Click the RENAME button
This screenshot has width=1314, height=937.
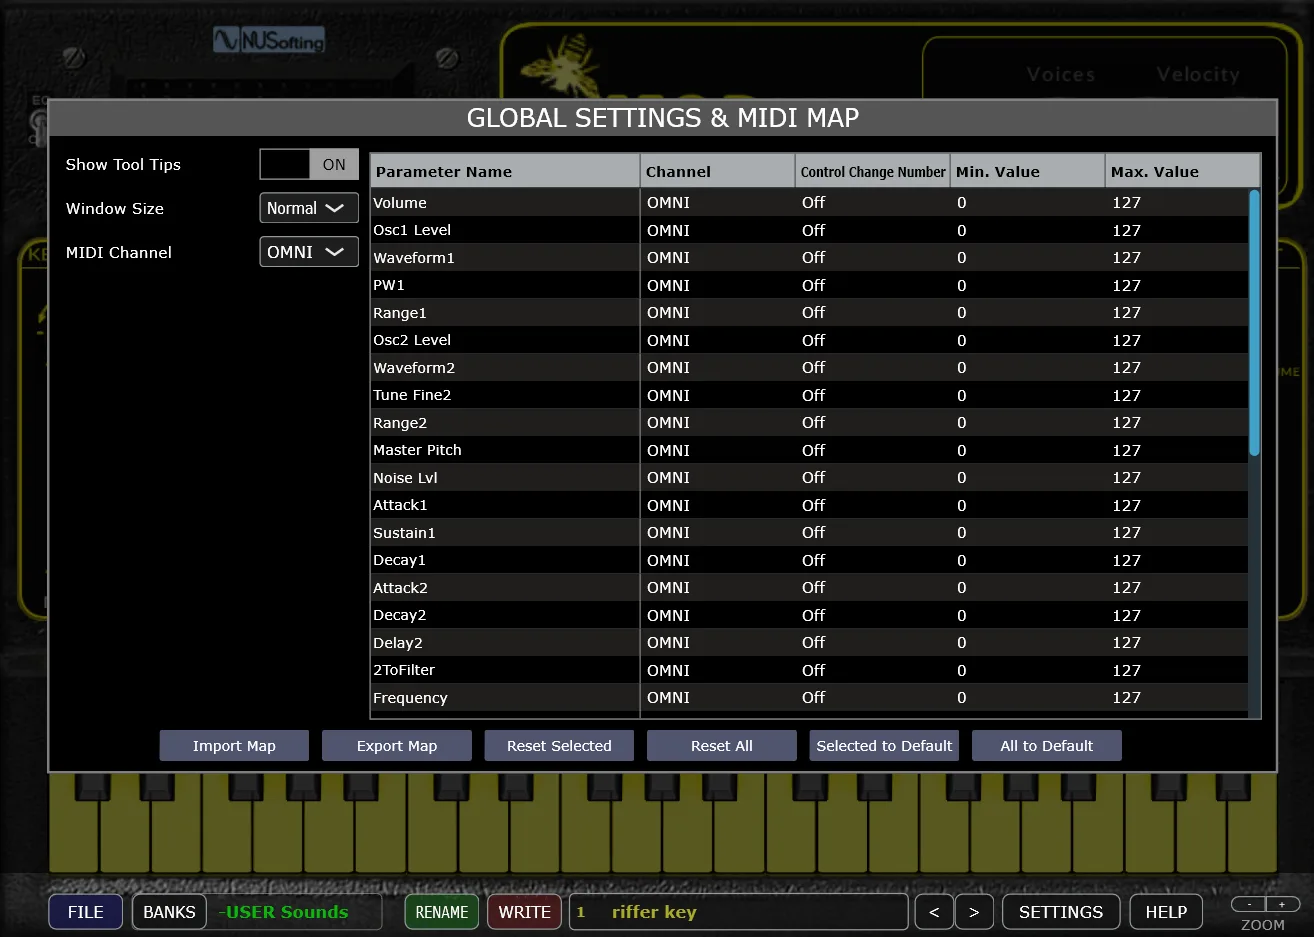(x=442, y=912)
